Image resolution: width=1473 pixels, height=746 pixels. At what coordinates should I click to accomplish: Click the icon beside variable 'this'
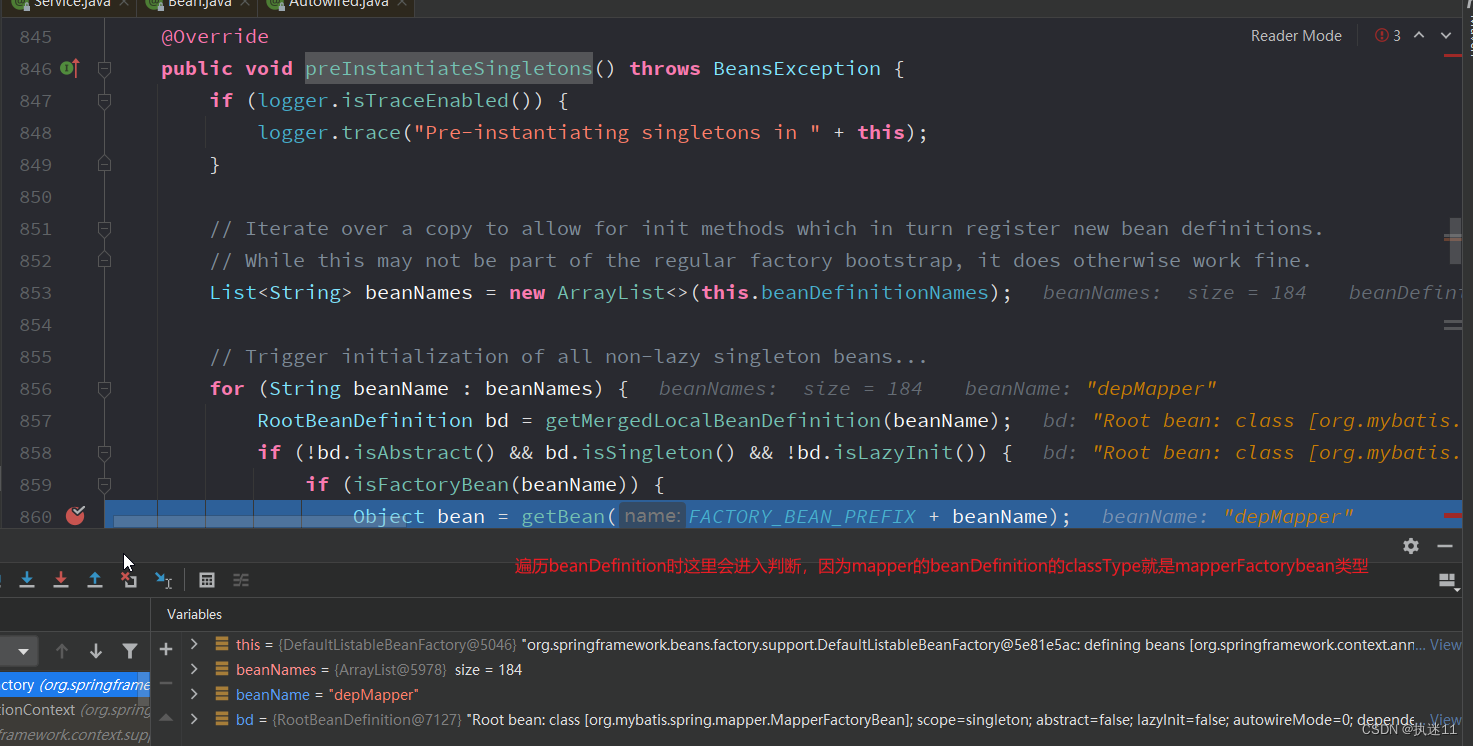click(221, 645)
